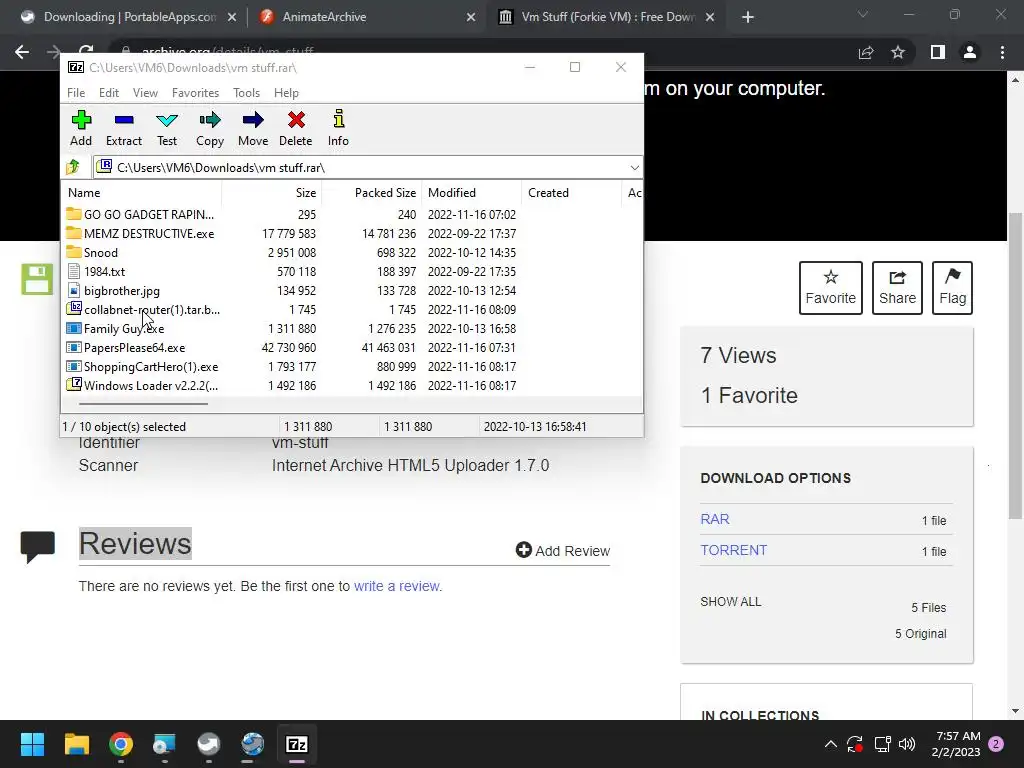Open the Edit menu in 7-Zip
Viewport: 1024px width, 768px height.
tap(108, 93)
